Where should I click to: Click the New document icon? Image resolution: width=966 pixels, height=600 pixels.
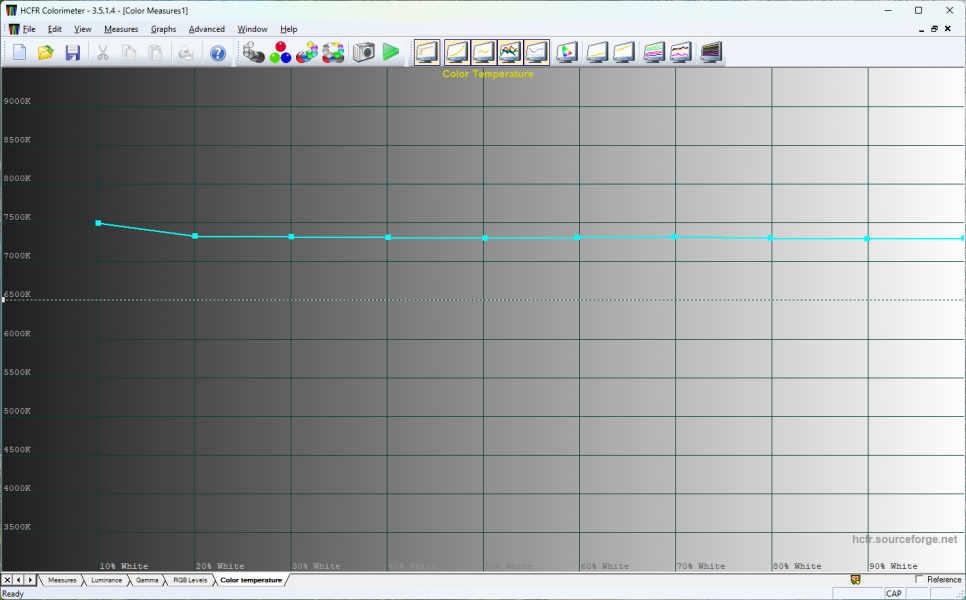click(19, 52)
